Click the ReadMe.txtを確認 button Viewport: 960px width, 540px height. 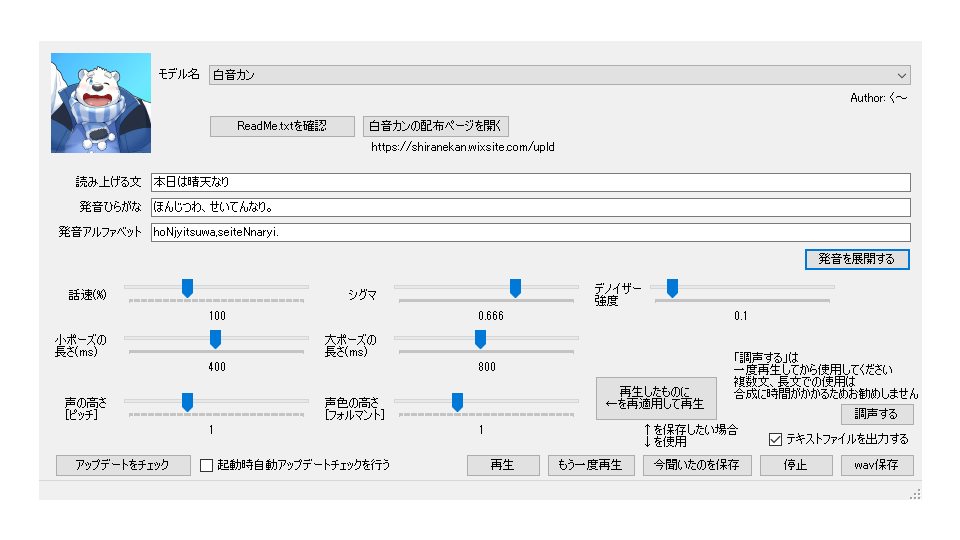(282, 126)
